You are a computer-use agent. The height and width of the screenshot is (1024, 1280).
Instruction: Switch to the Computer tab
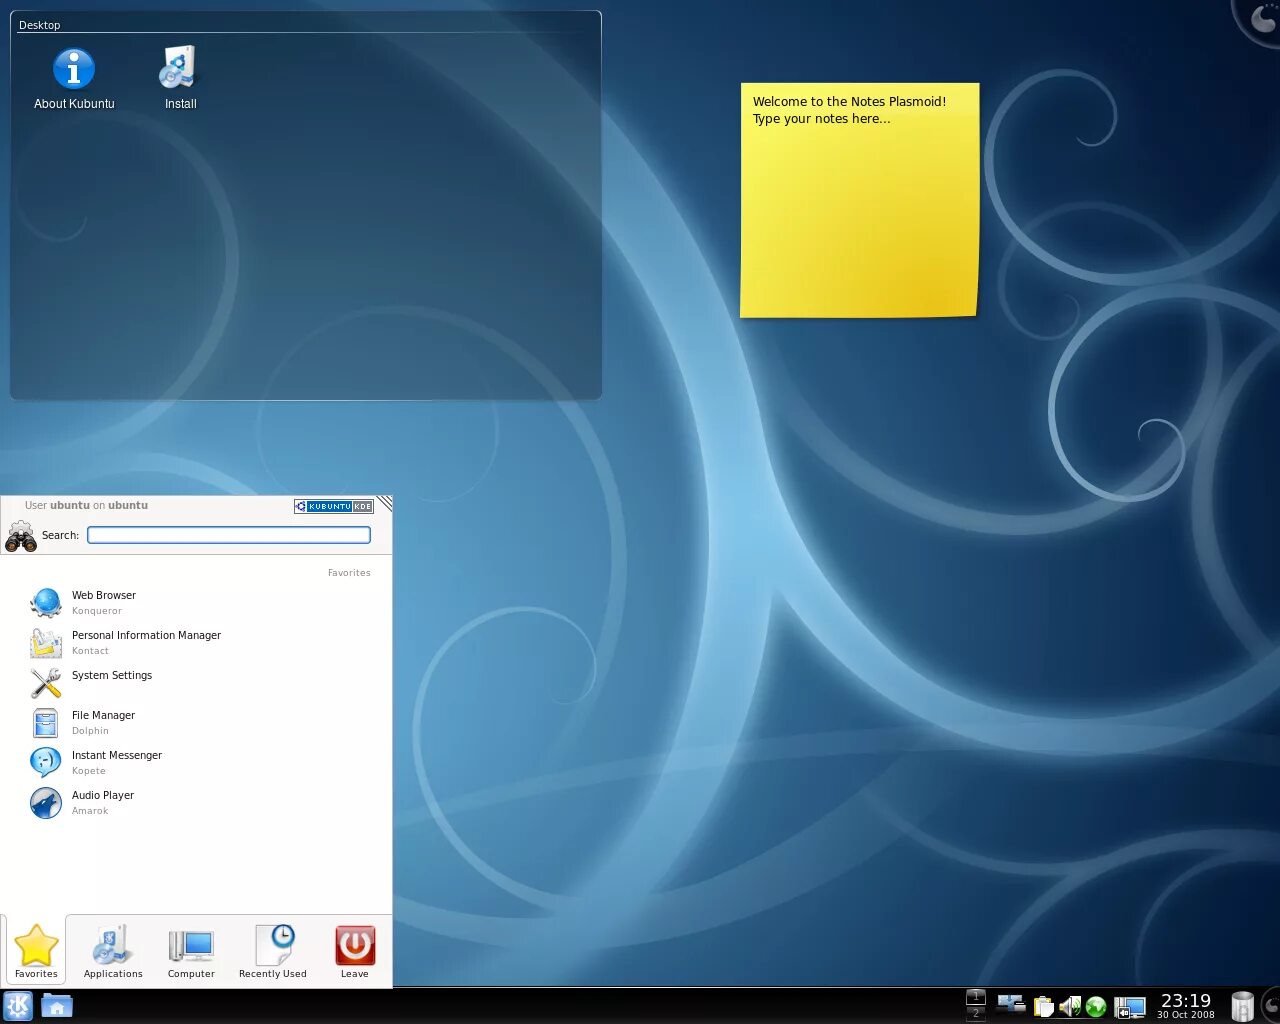tap(191, 951)
